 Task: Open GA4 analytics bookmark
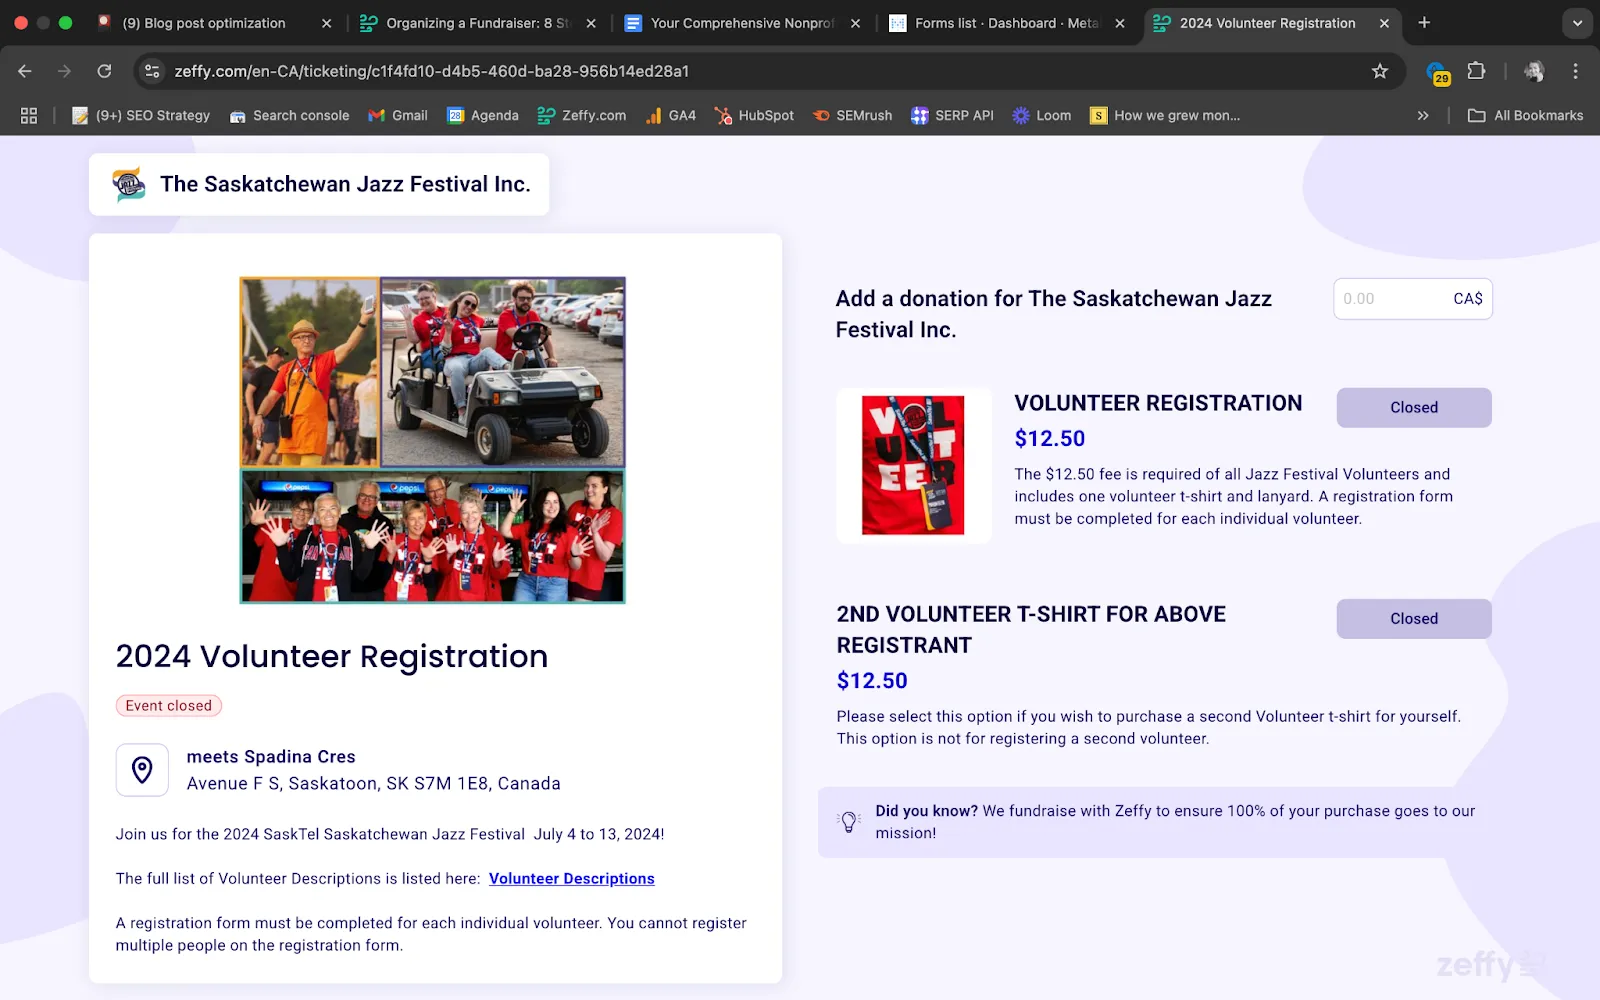point(671,116)
